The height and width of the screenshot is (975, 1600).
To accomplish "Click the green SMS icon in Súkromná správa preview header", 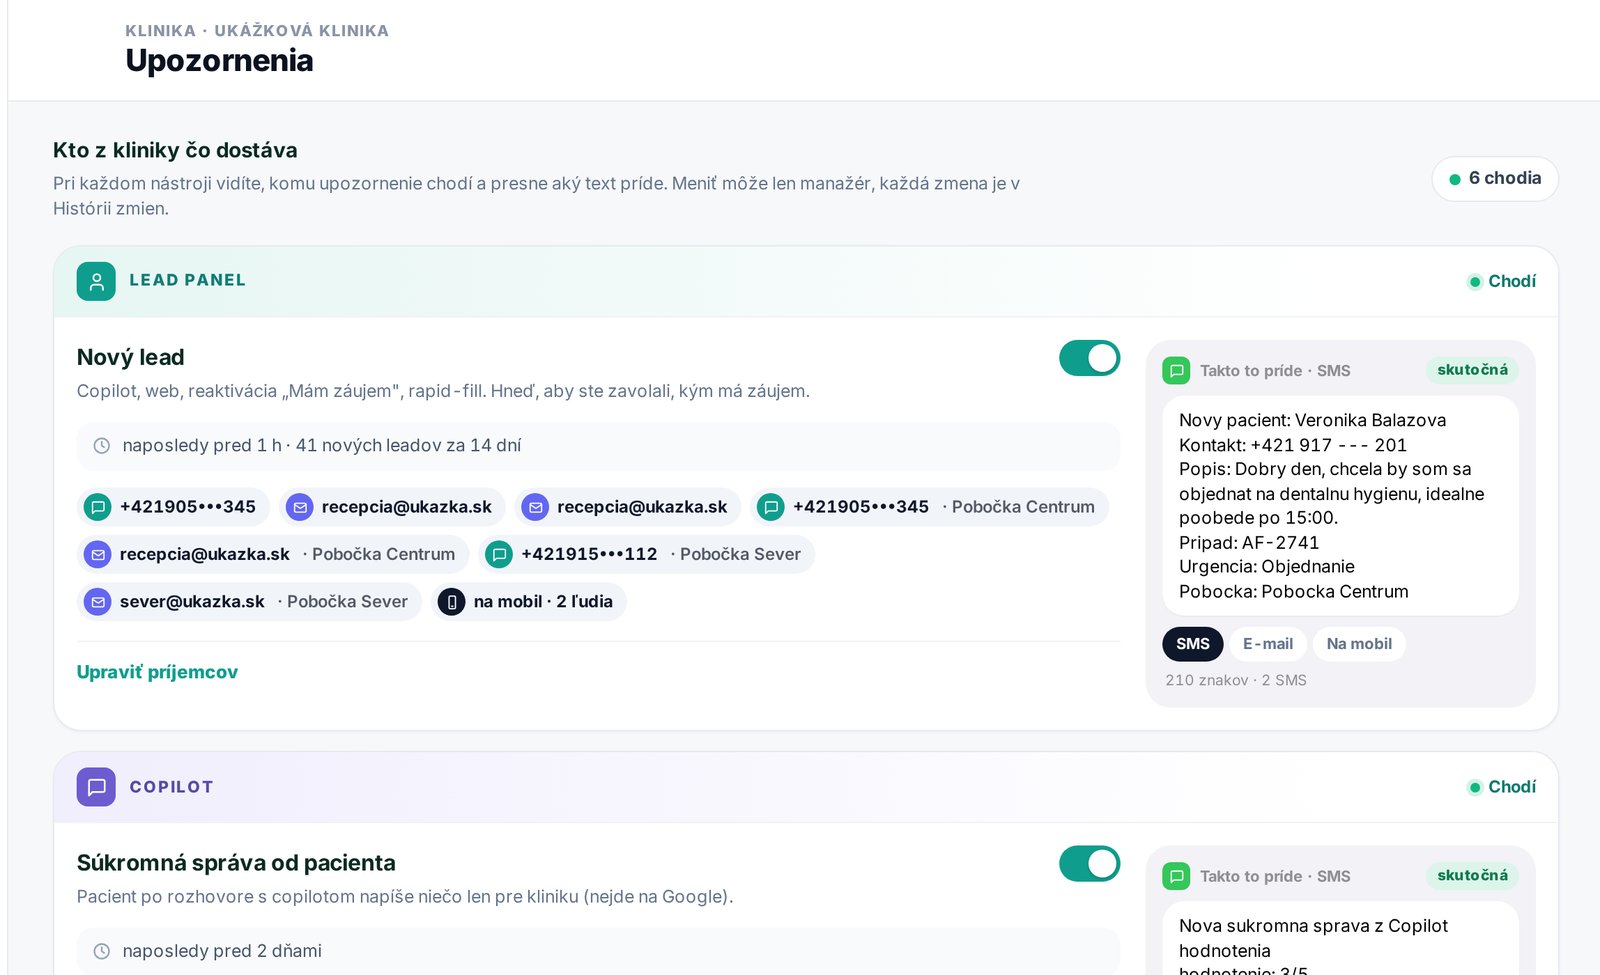I will [x=1177, y=877].
